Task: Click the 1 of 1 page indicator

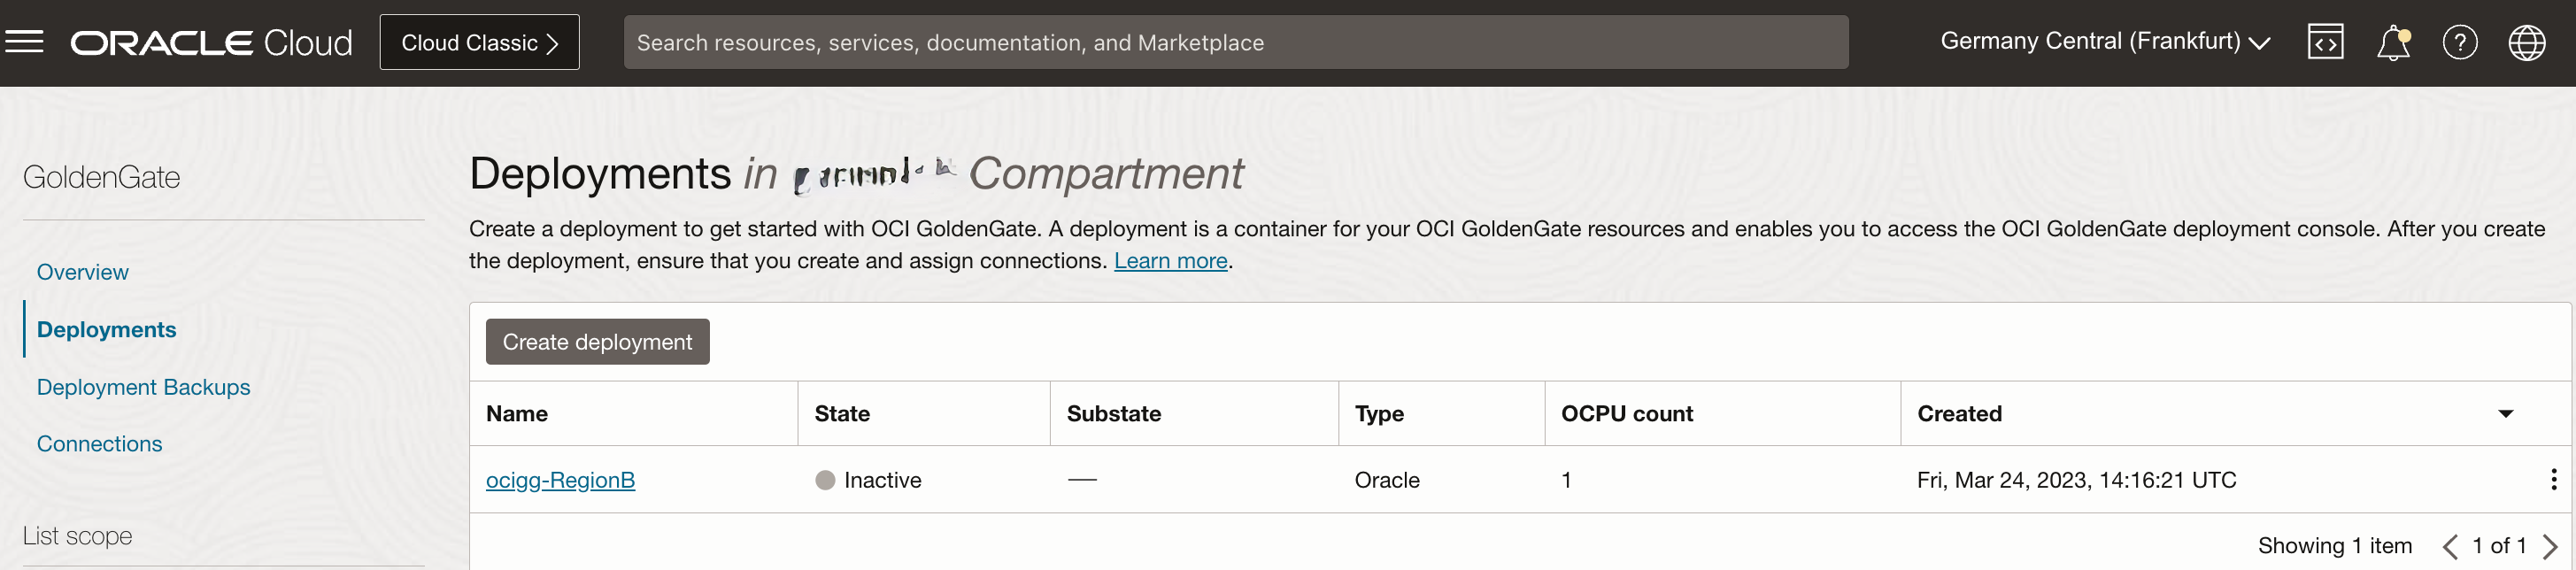Action: [2498, 545]
